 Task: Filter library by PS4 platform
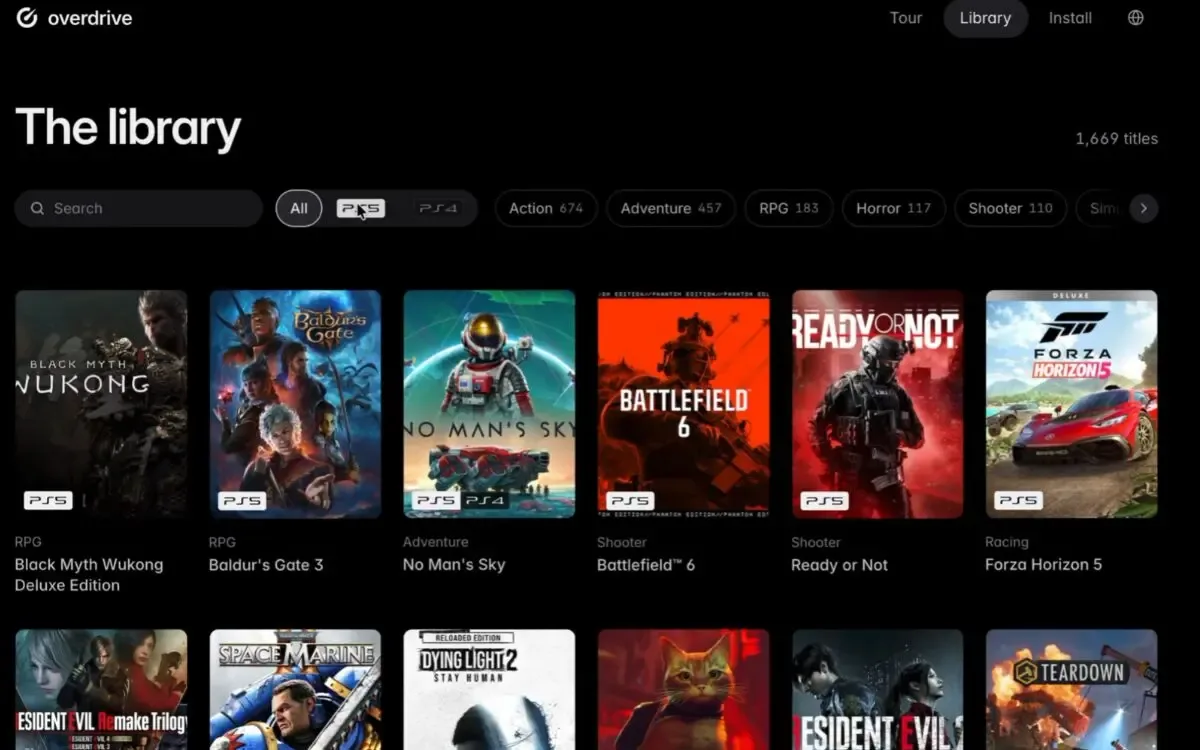click(x=438, y=208)
